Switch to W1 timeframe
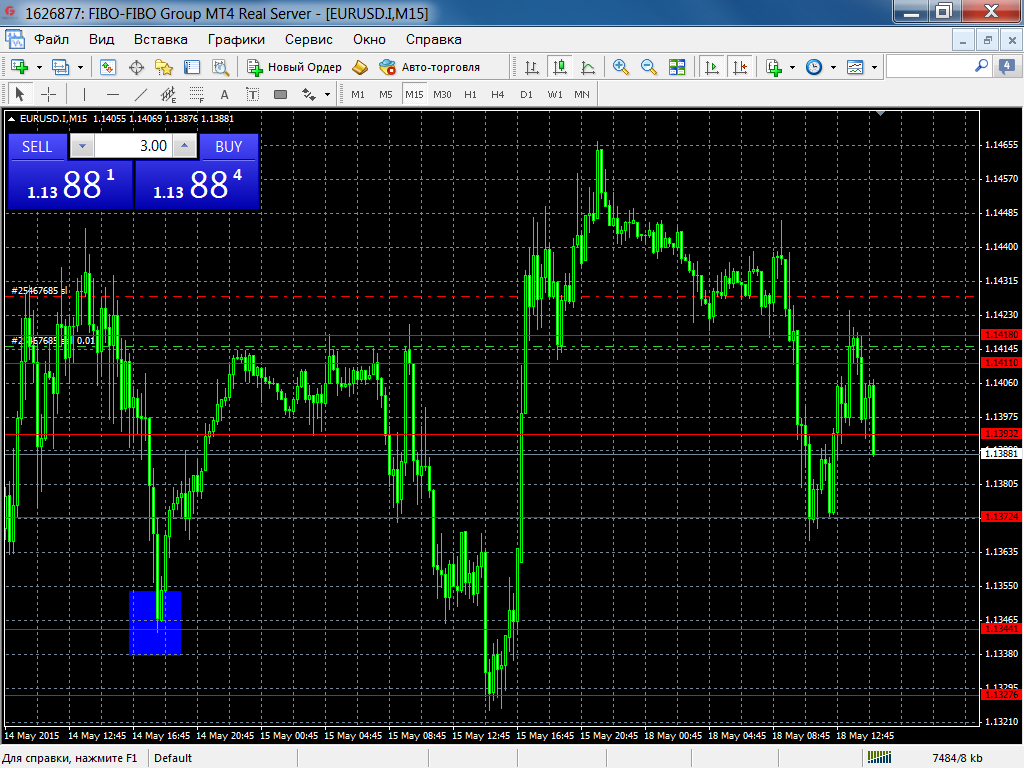Viewport: 1024px width, 768px height. (555, 95)
